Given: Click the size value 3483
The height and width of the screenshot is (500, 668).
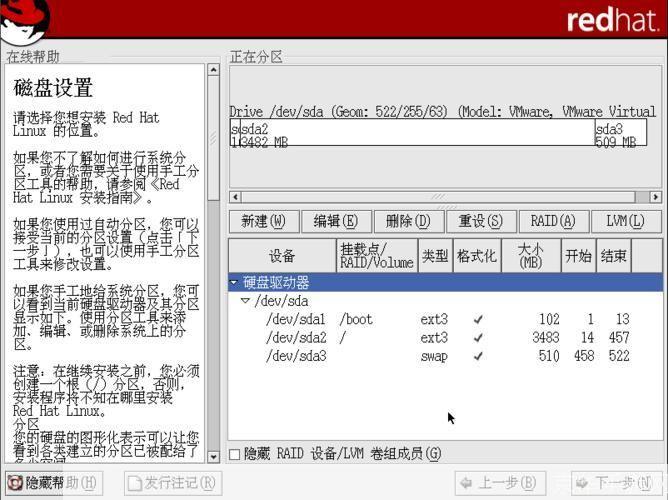Looking at the screenshot, I should pyautogui.click(x=546, y=338).
